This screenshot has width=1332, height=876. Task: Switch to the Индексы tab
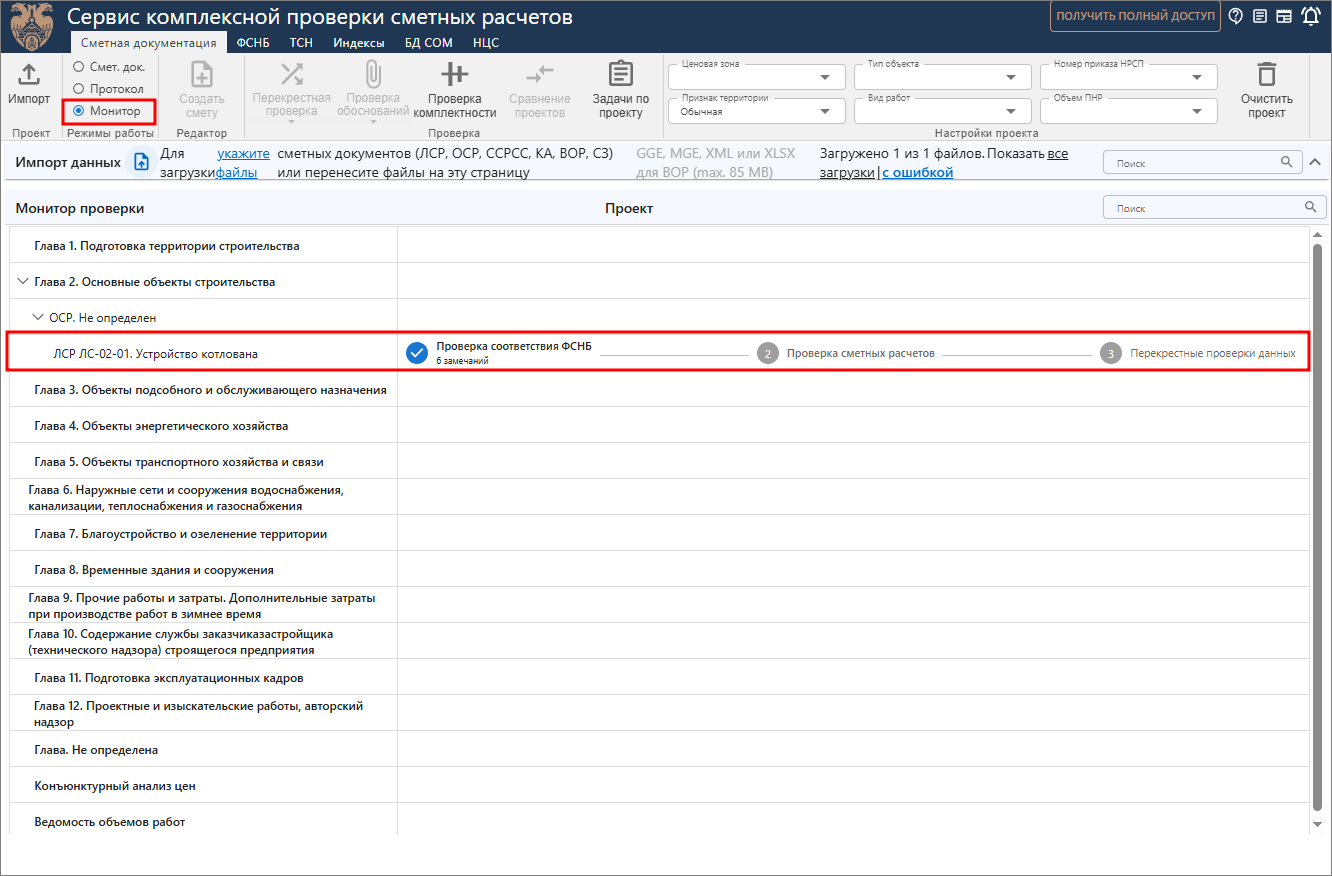click(x=359, y=43)
